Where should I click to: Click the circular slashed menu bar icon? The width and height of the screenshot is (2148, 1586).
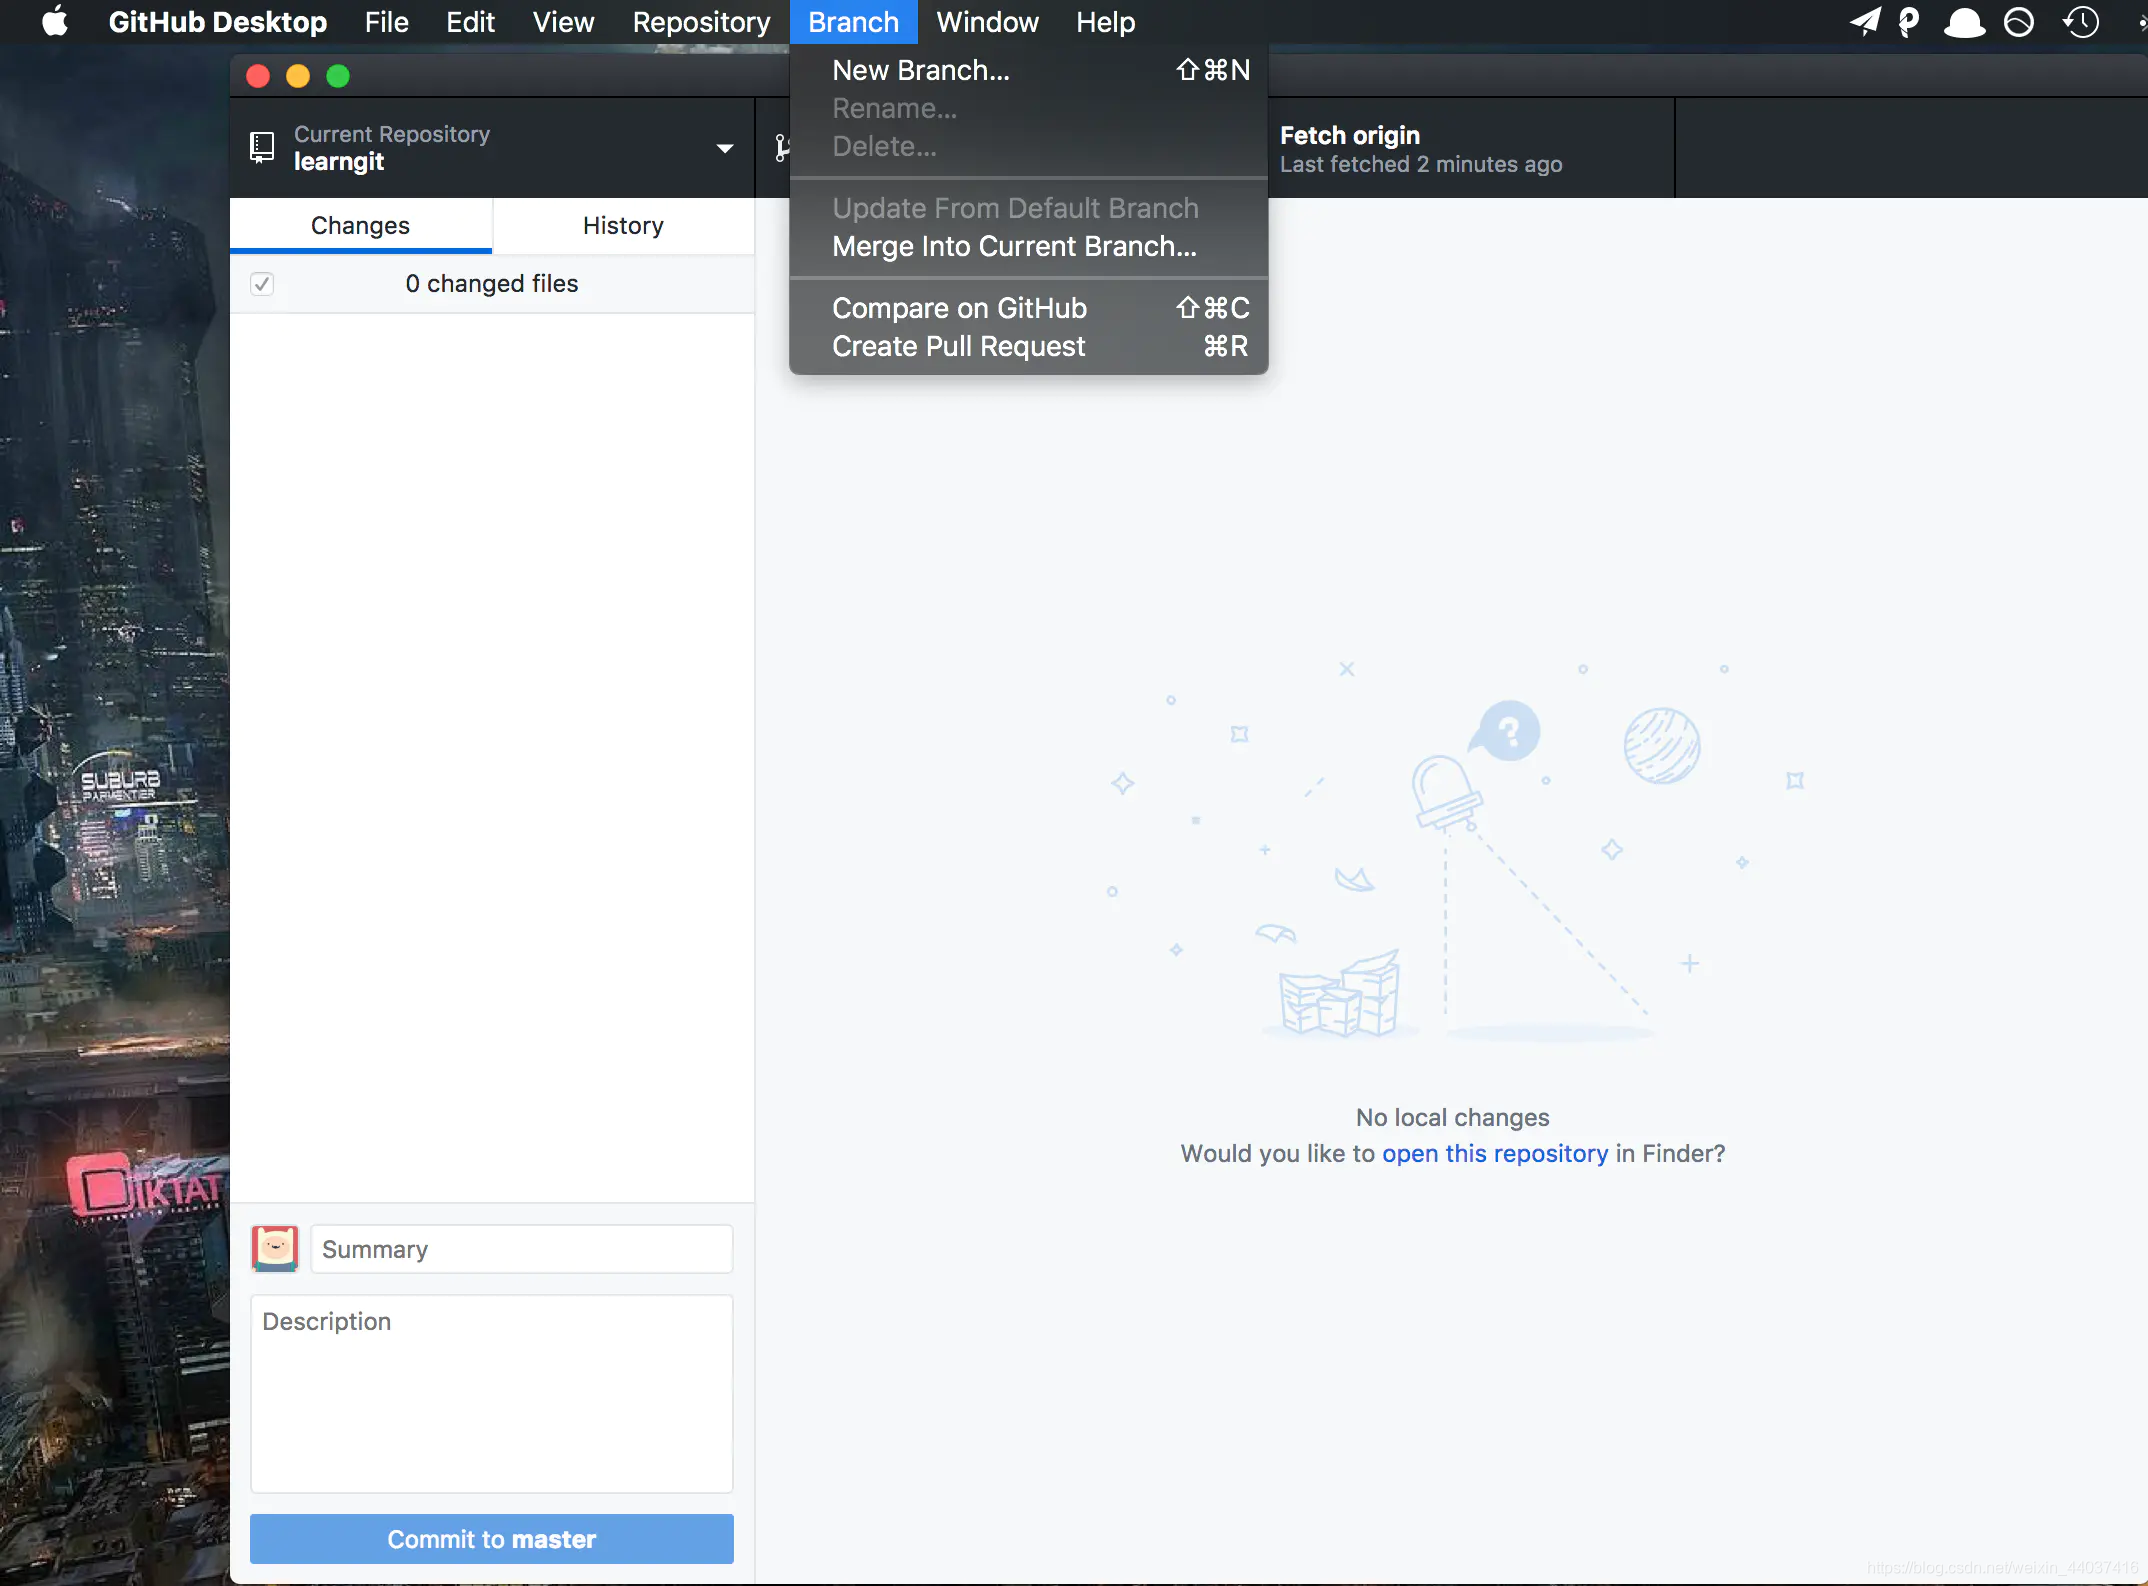2019,21
